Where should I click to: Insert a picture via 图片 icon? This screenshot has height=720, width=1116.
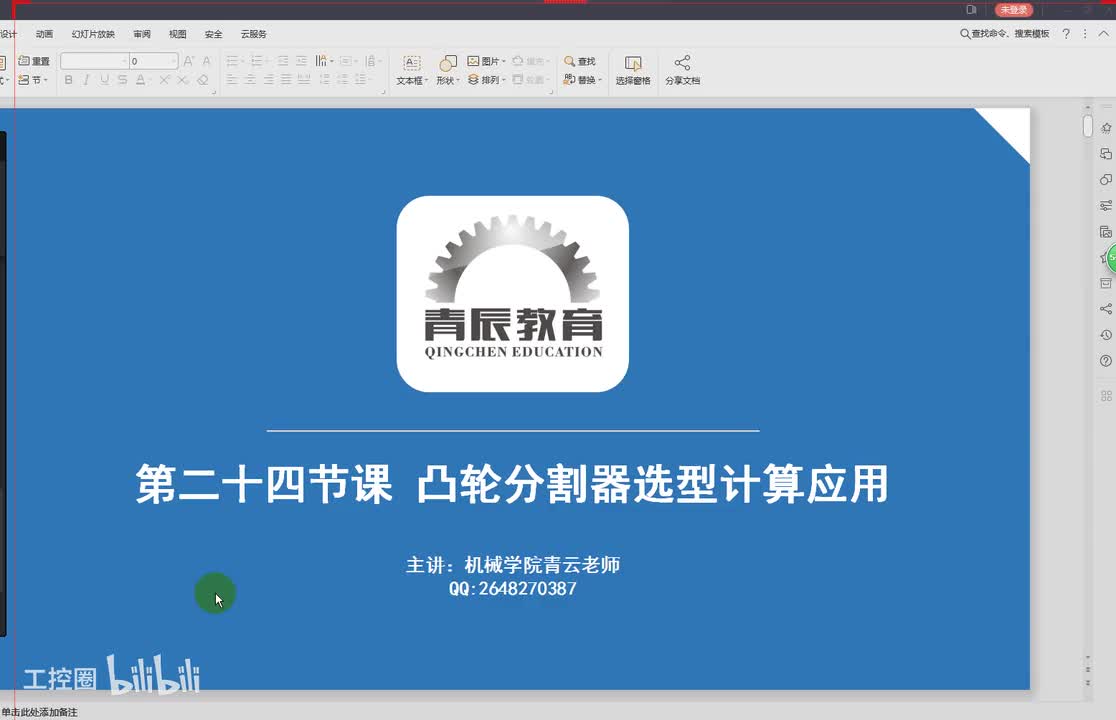pos(473,61)
